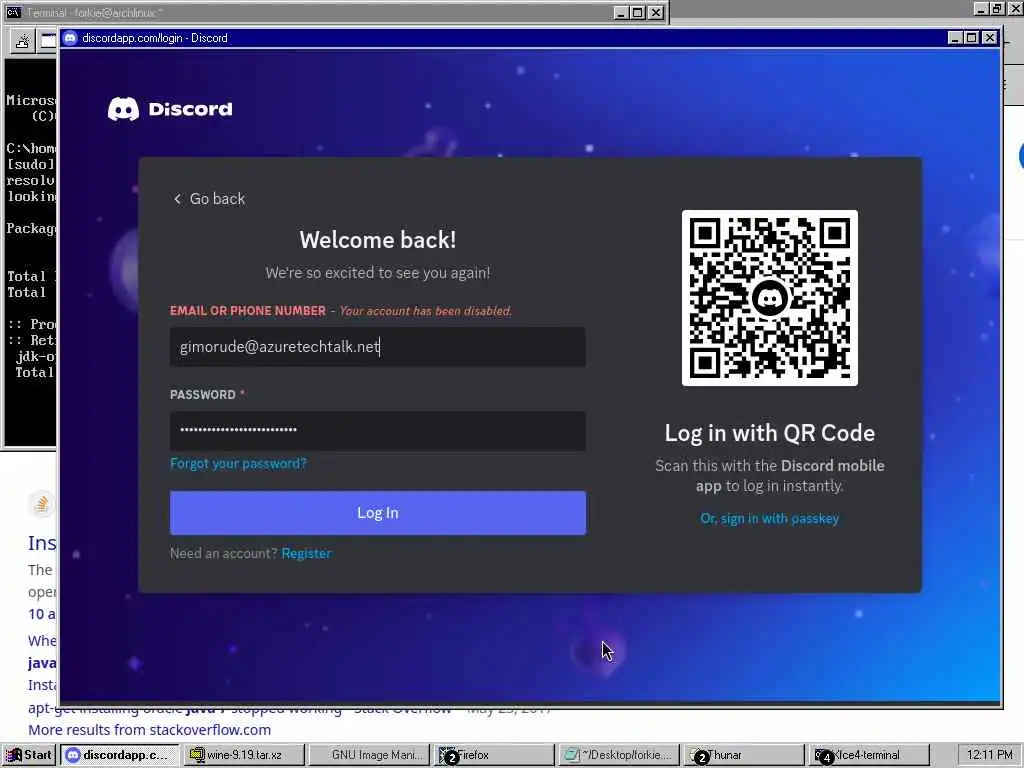Screen dimensions: 1024x768
Task: Click the Terminal window title bar icon
Action: (x=13, y=12)
